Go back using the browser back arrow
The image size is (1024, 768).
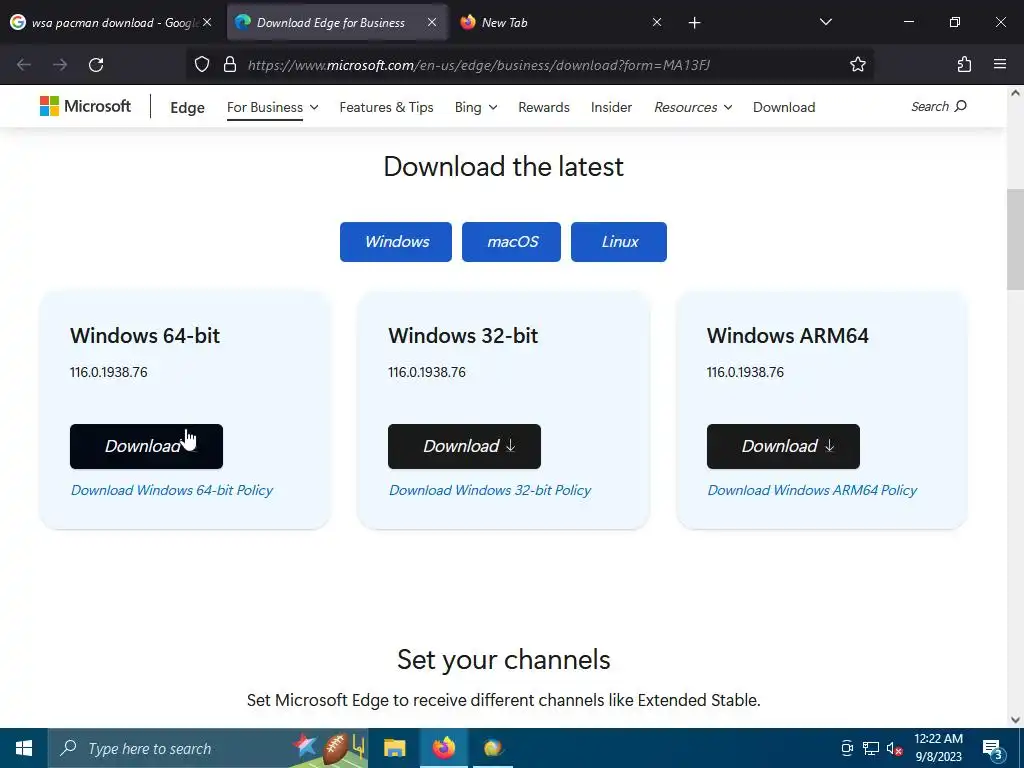click(24, 65)
